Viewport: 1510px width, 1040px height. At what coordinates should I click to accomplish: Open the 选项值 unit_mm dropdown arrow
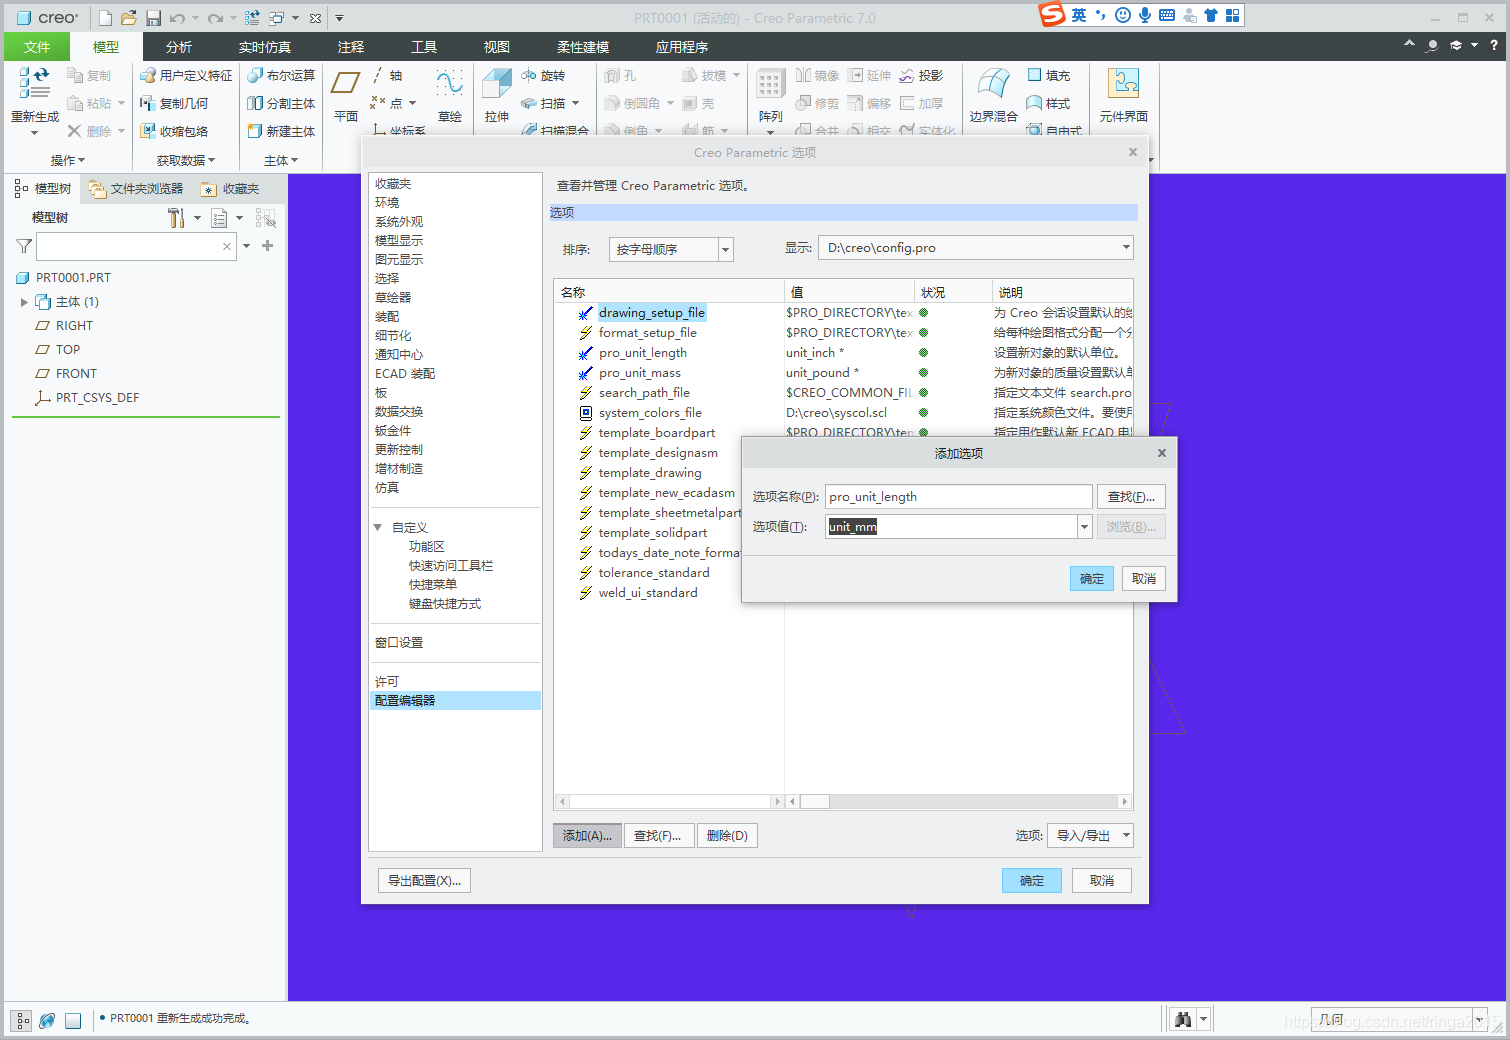(1084, 527)
